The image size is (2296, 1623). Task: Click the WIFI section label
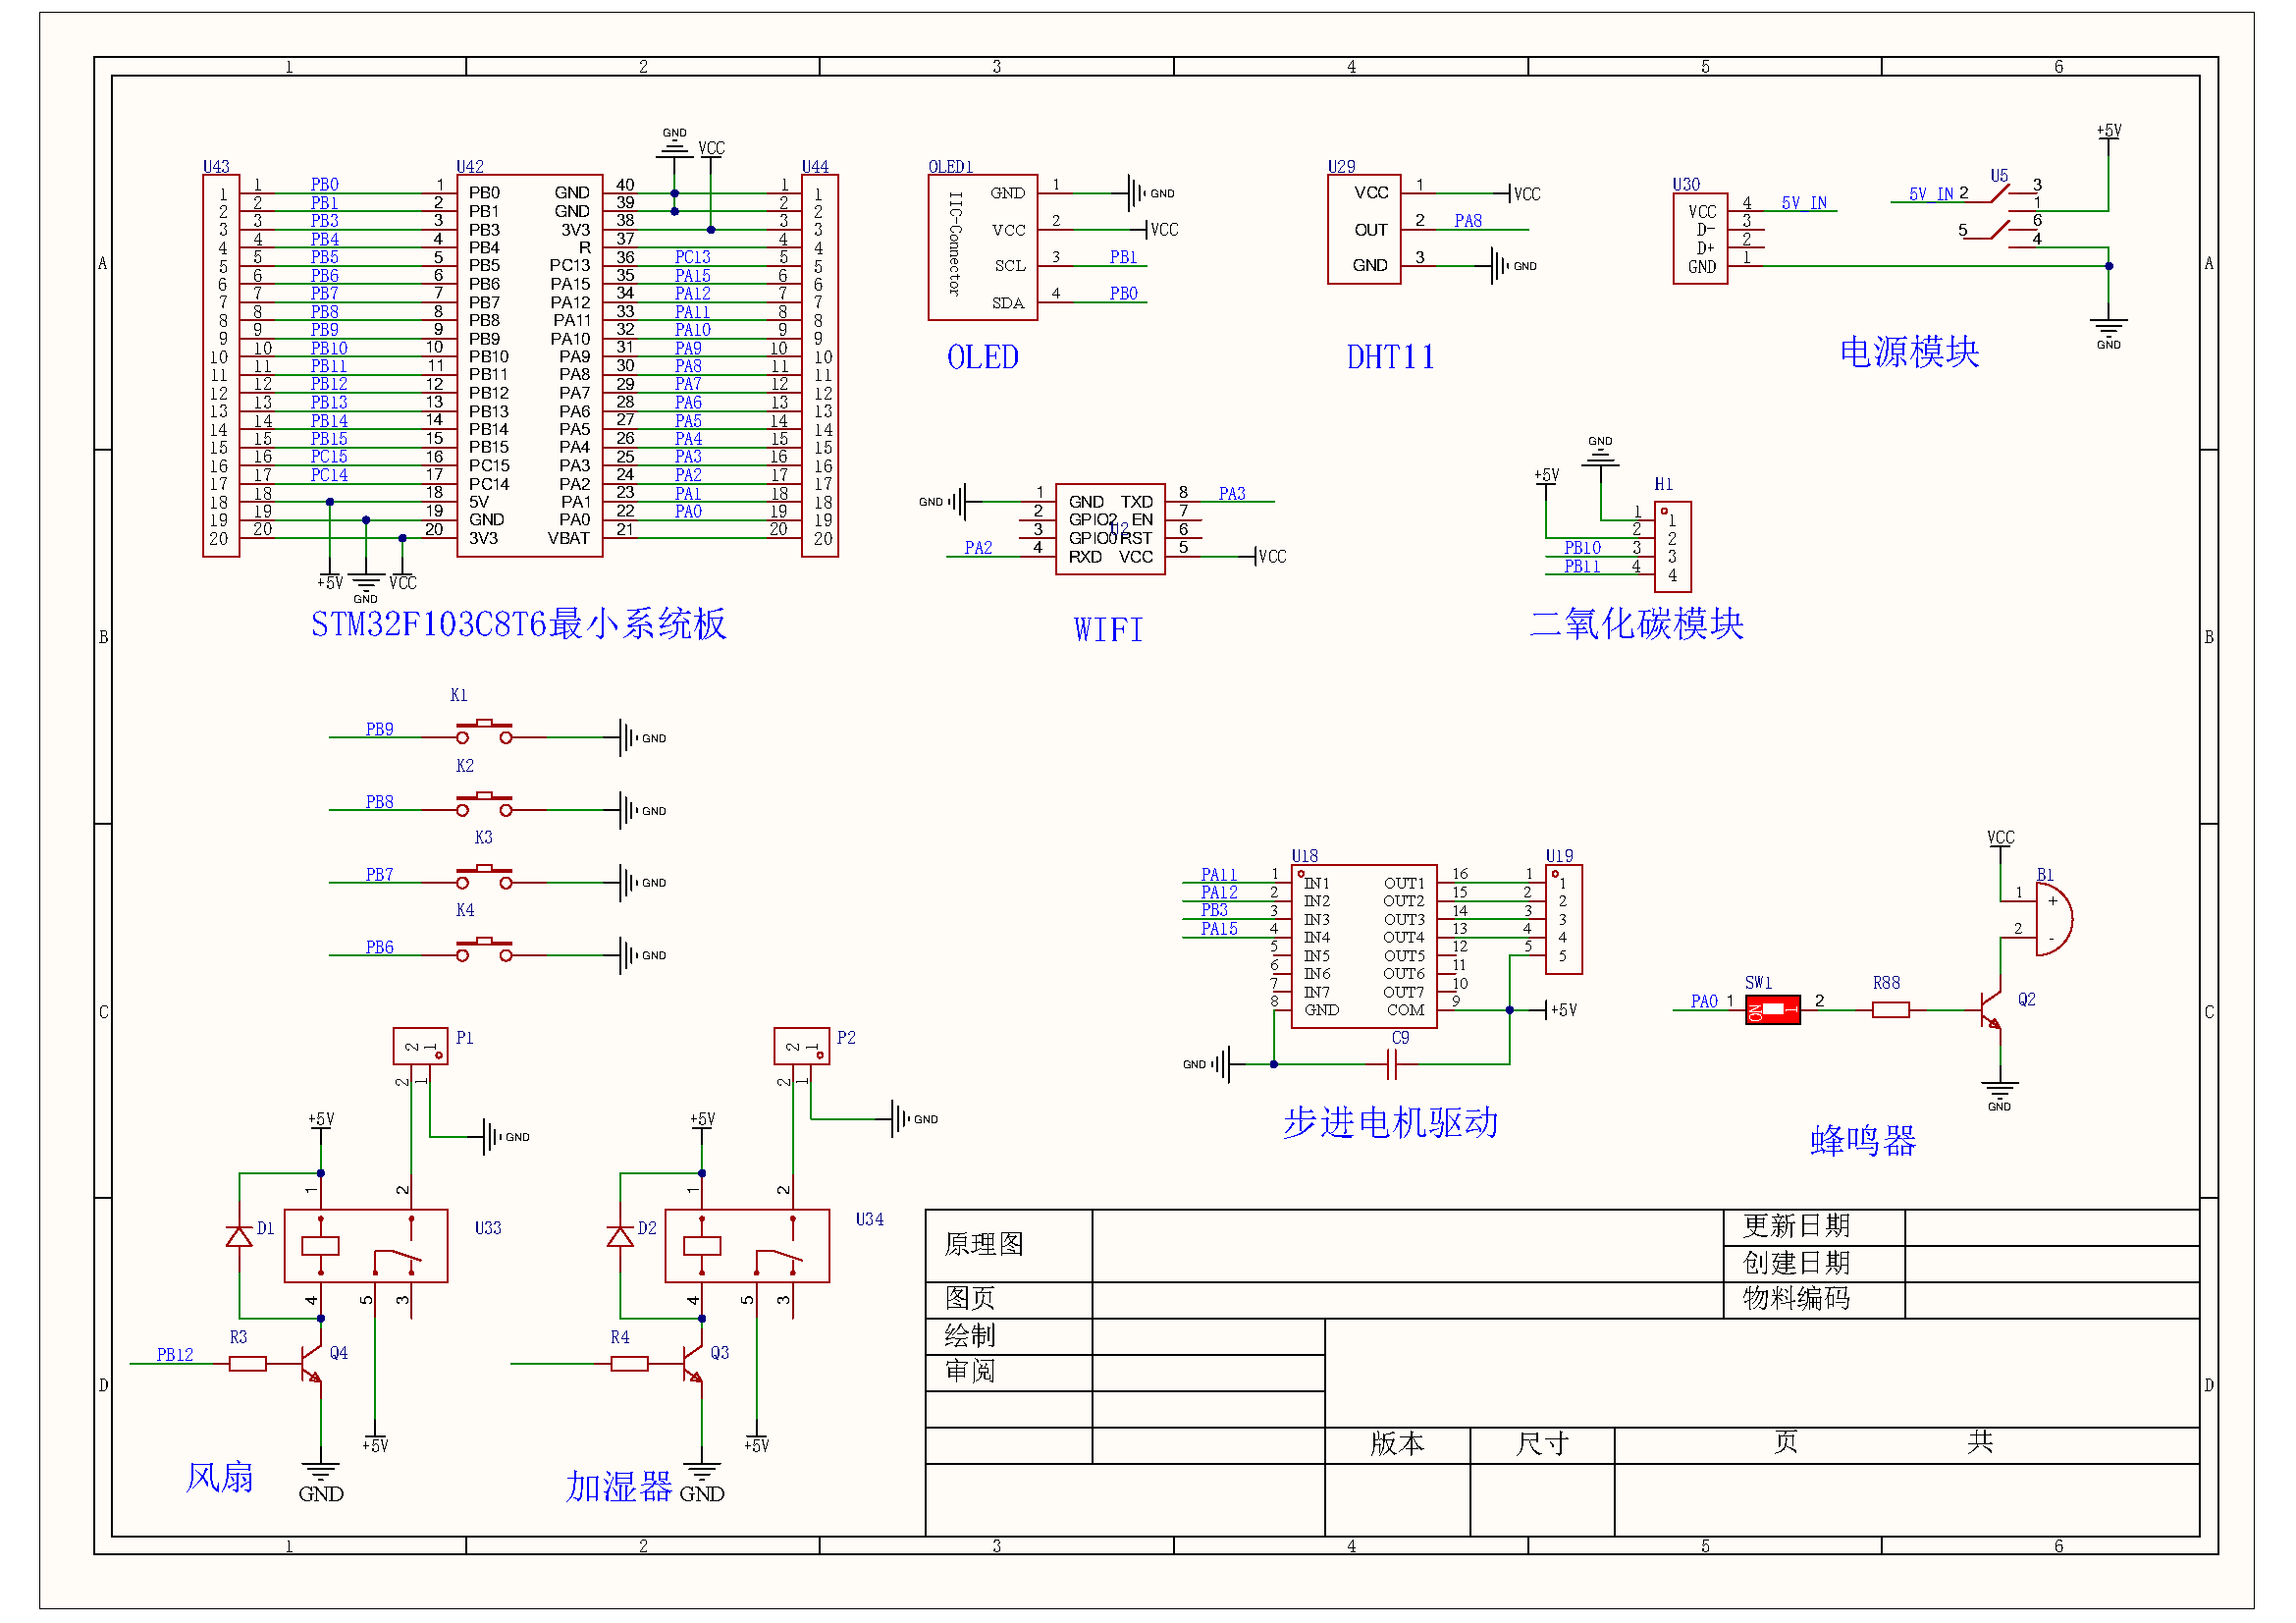(x=1108, y=629)
